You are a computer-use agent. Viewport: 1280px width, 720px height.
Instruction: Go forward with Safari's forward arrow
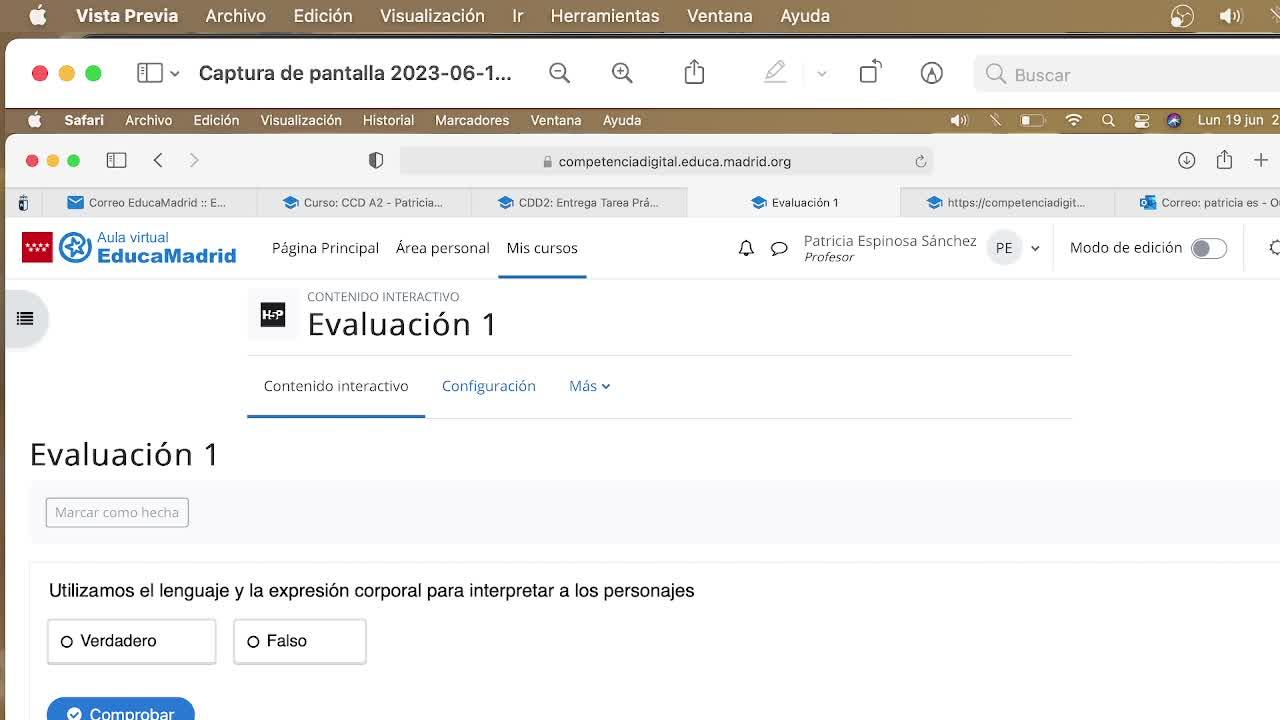[x=194, y=160]
